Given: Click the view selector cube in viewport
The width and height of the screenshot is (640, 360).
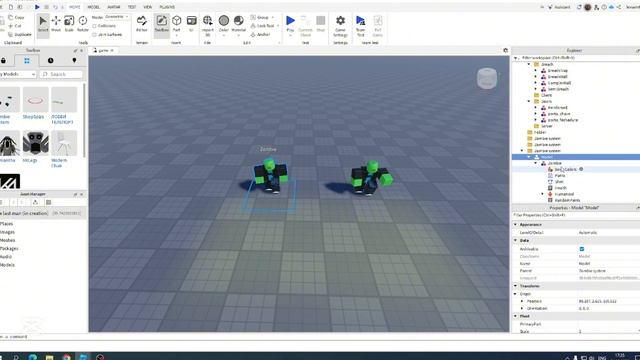Looking at the screenshot, I should 487,78.
